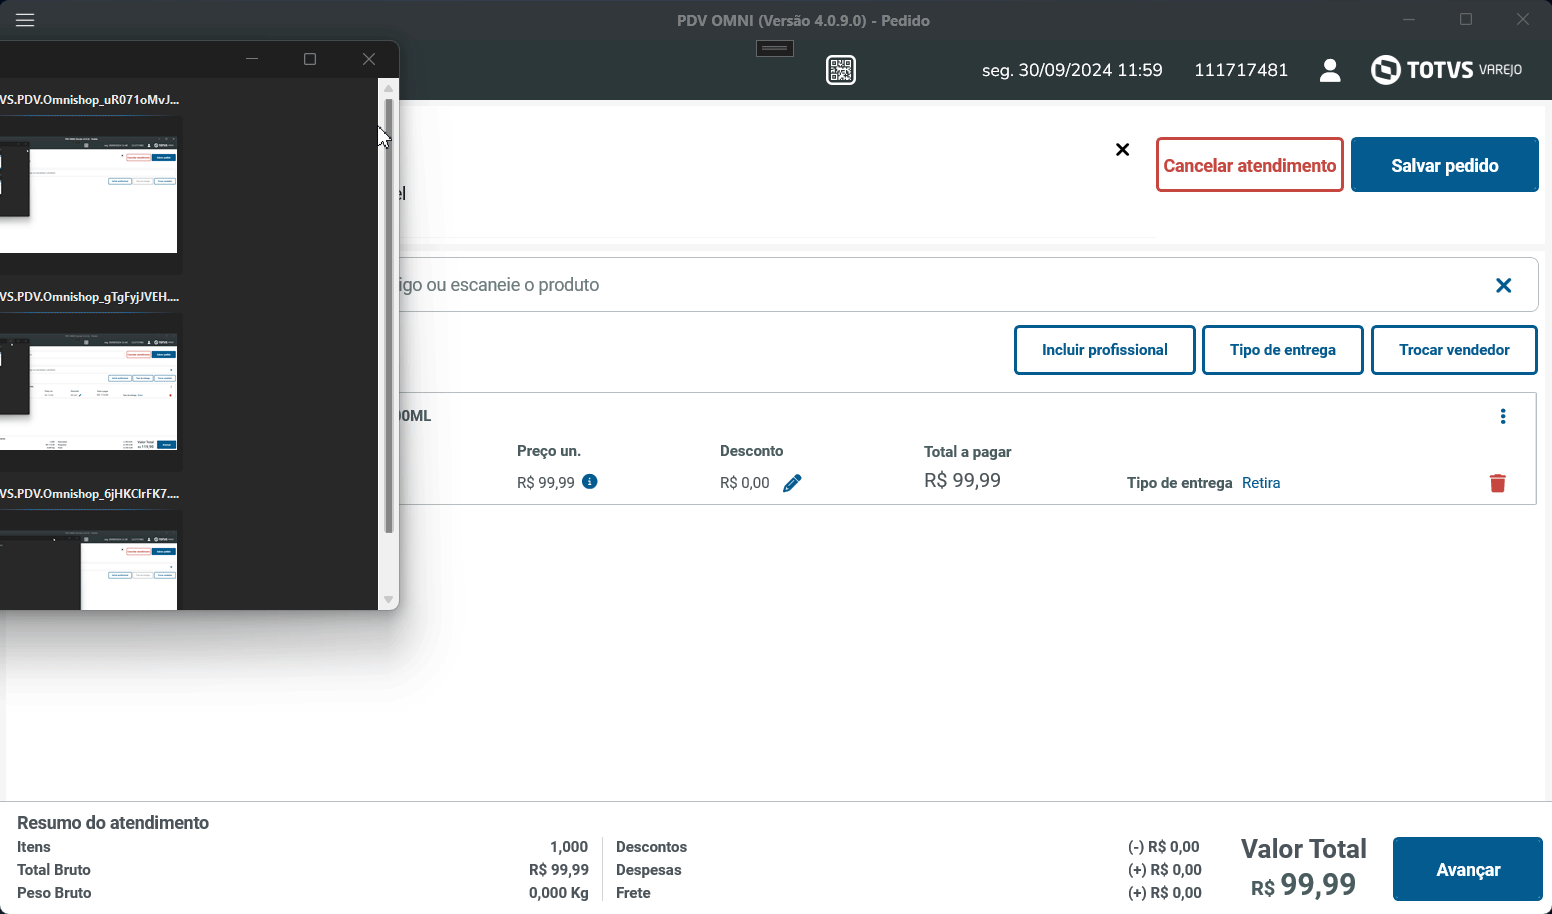Image resolution: width=1552 pixels, height=914 pixels.
Task: Close the dark thumbnail window
Action: [369, 59]
